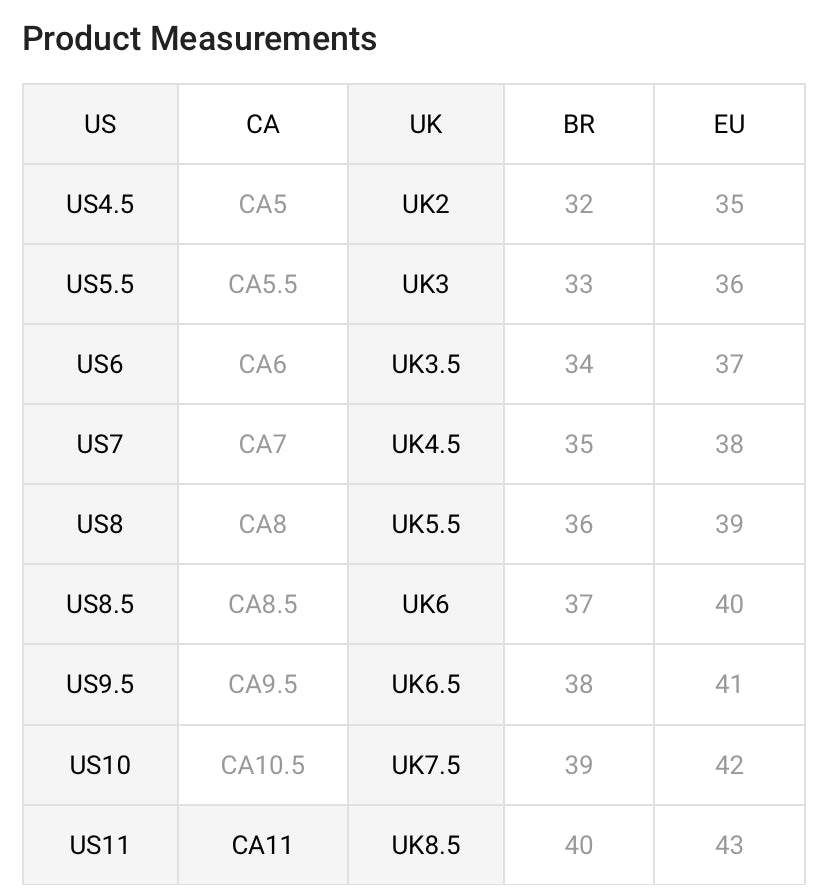
Task: Select the EU size 38 cell
Action: point(729,444)
